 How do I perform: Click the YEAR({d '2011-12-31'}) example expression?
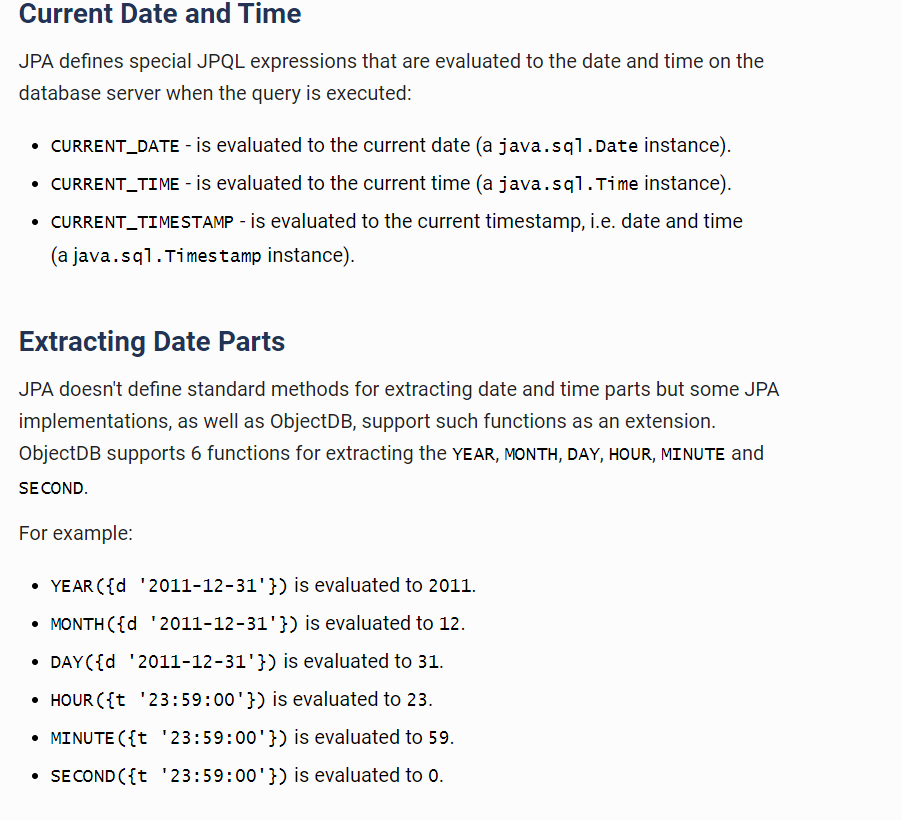point(168,586)
